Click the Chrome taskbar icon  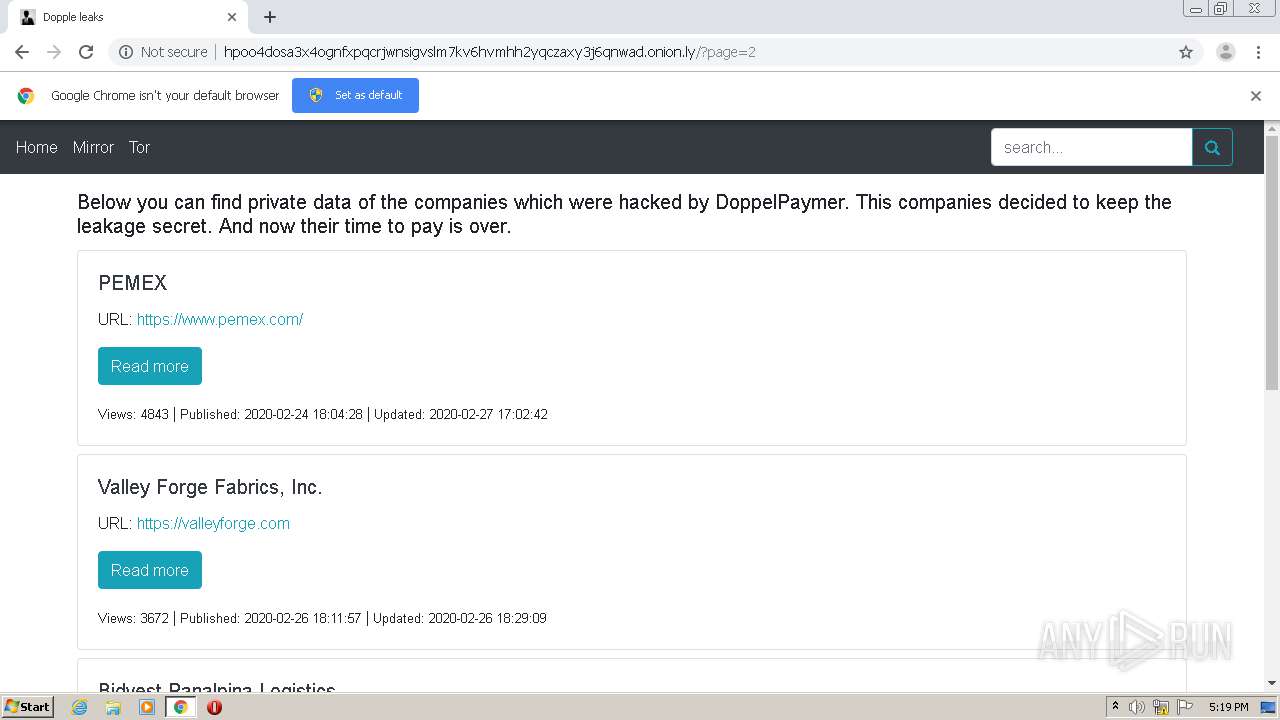click(x=180, y=707)
